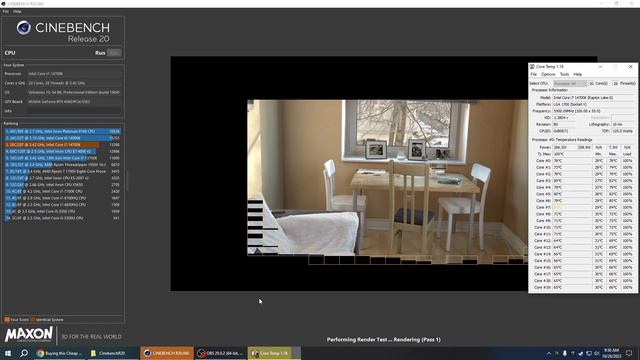Viewport: 640px width, 360px height.
Task: Open the Windows Start menu
Action: pos(7,353)
